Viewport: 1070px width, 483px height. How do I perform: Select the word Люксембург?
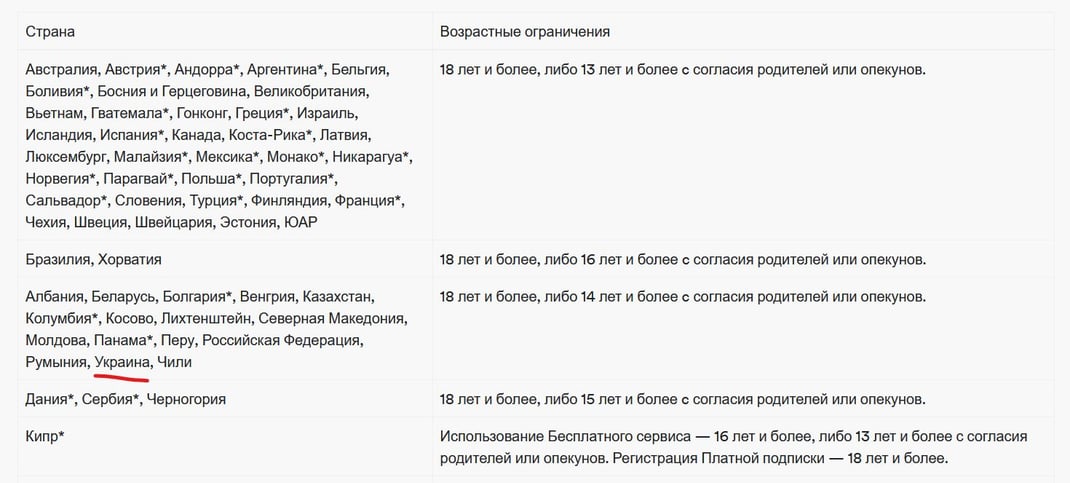pyautogui.click(x=66, y=157)
